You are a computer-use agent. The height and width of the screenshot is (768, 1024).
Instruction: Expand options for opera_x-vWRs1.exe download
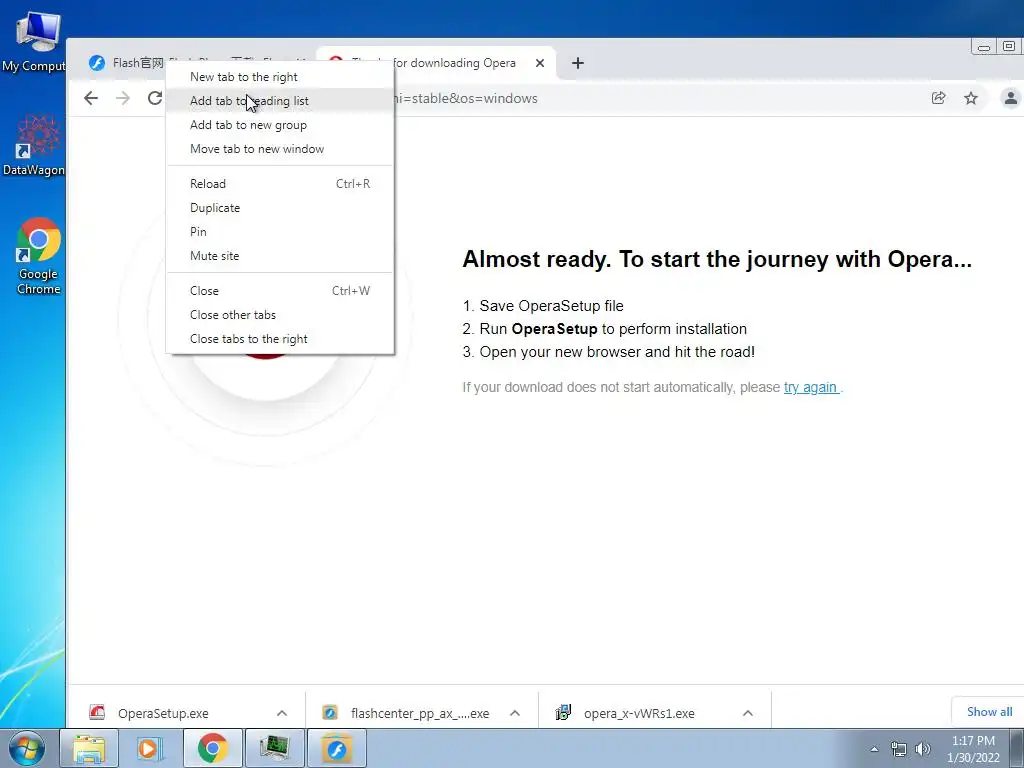(748, 713)
